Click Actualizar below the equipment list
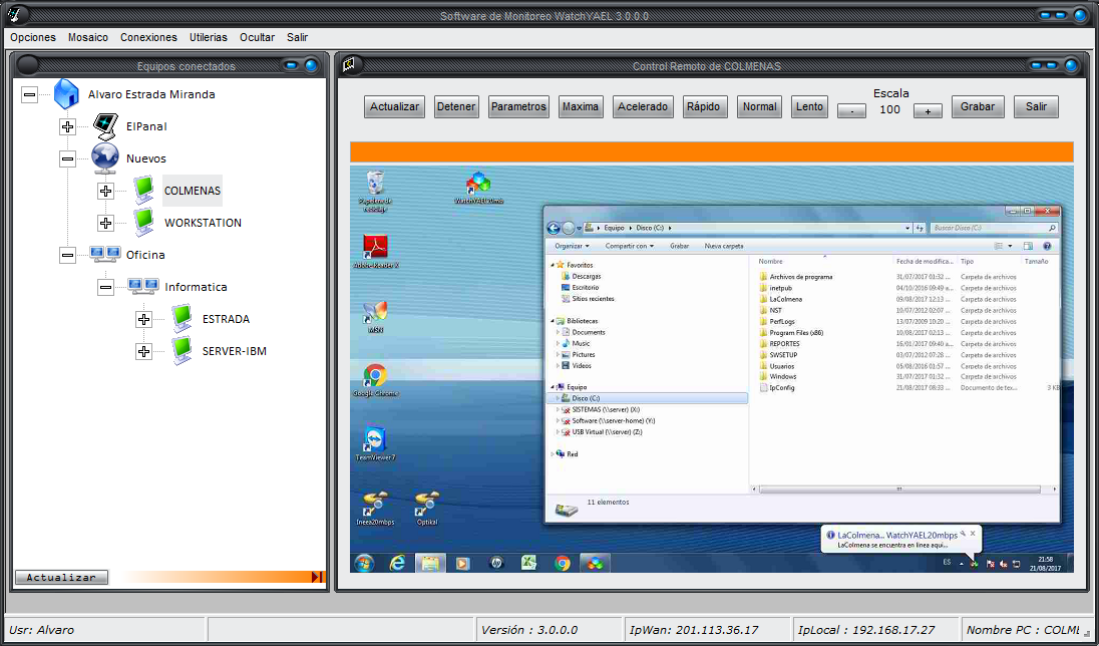This screenshot has height=646, width=1099. coord(61,577)
